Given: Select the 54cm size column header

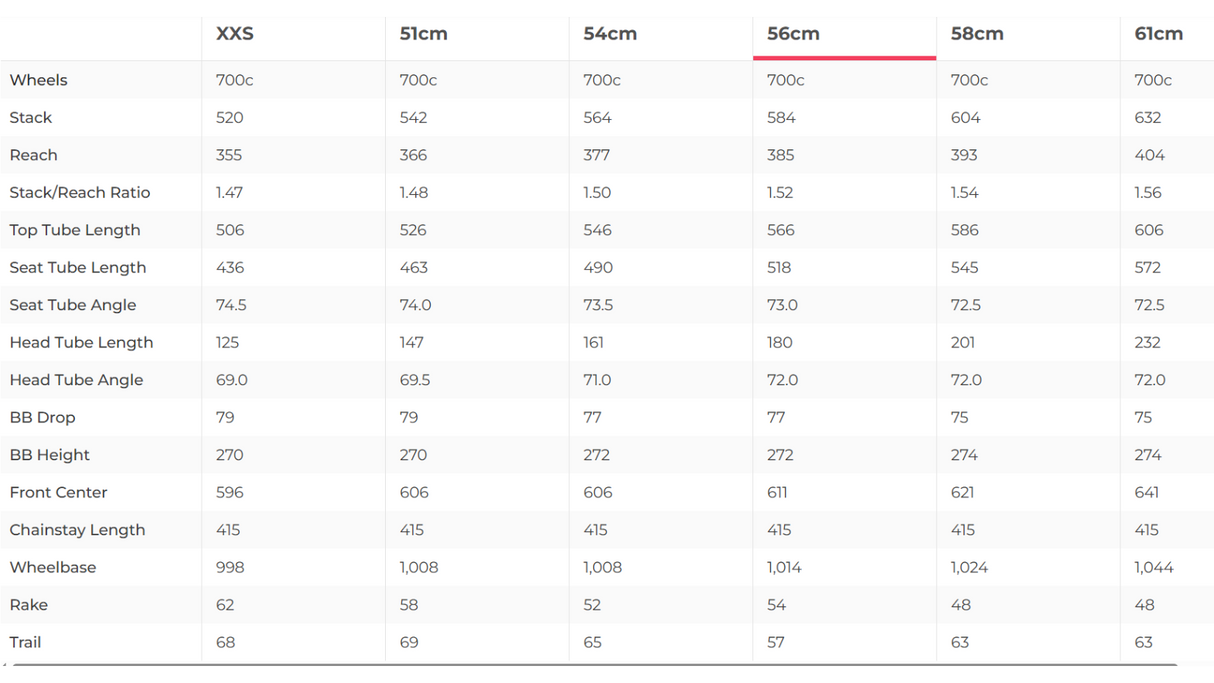Looking at the screenshot, I should [610, 34].
